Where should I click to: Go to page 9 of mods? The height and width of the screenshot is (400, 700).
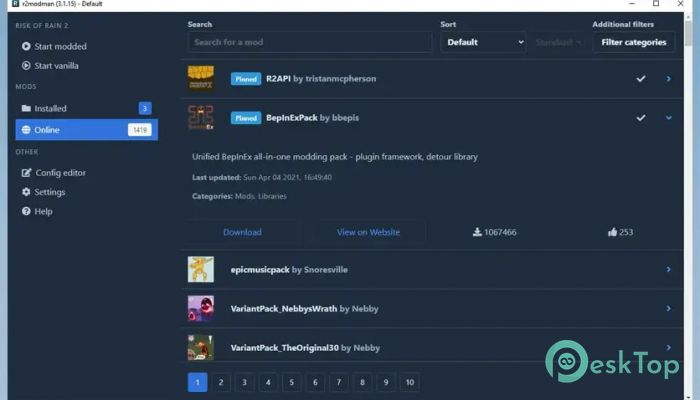[386, 382]
